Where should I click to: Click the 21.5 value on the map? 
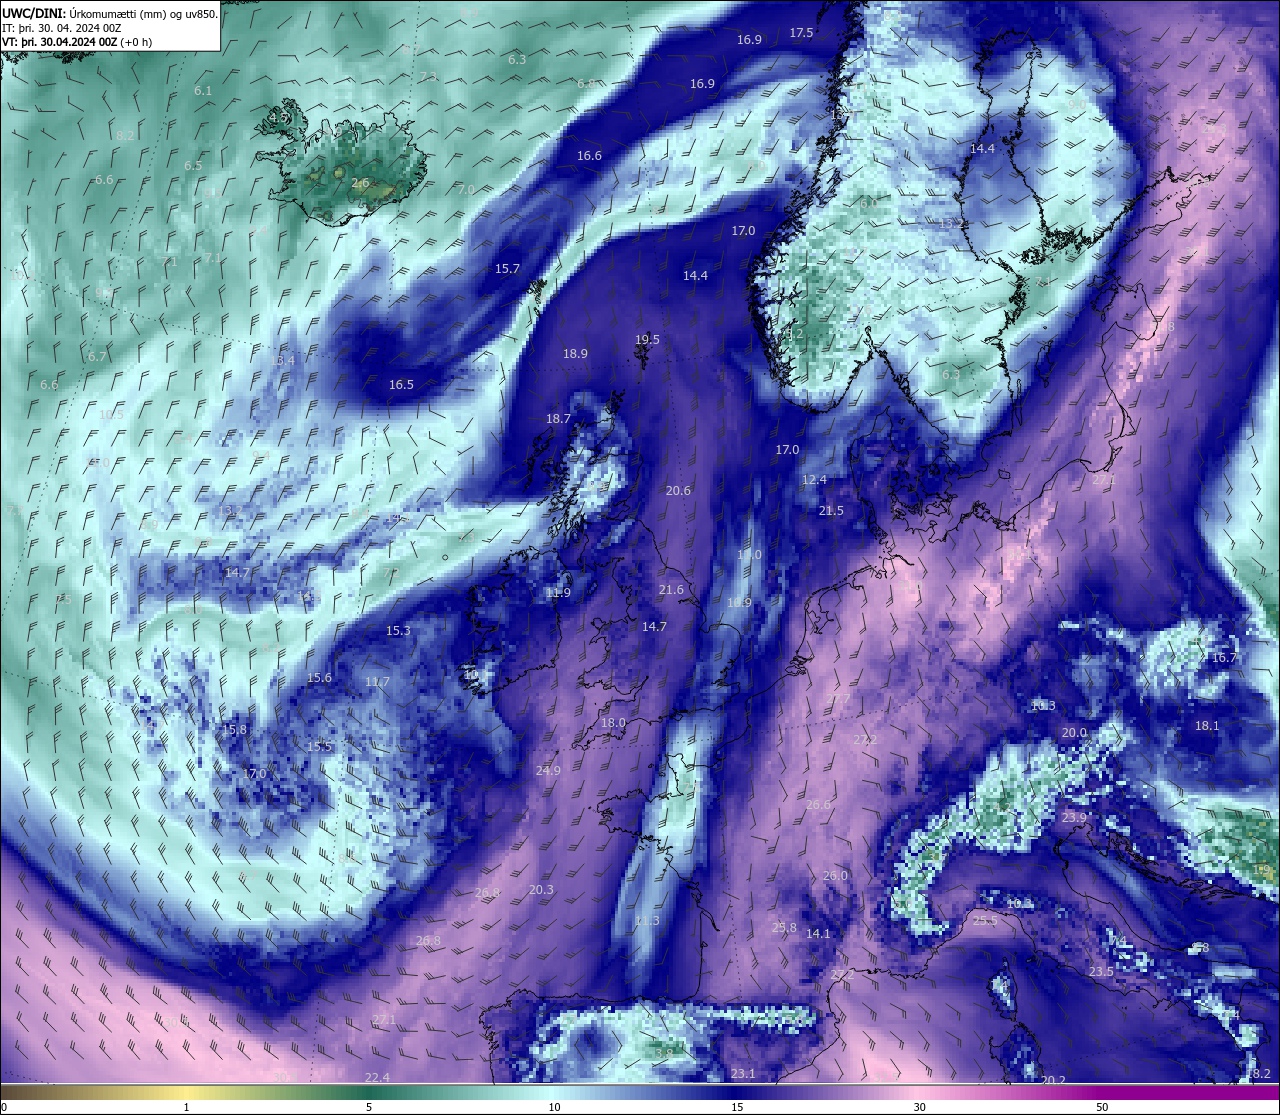click(x=831, y=511)
